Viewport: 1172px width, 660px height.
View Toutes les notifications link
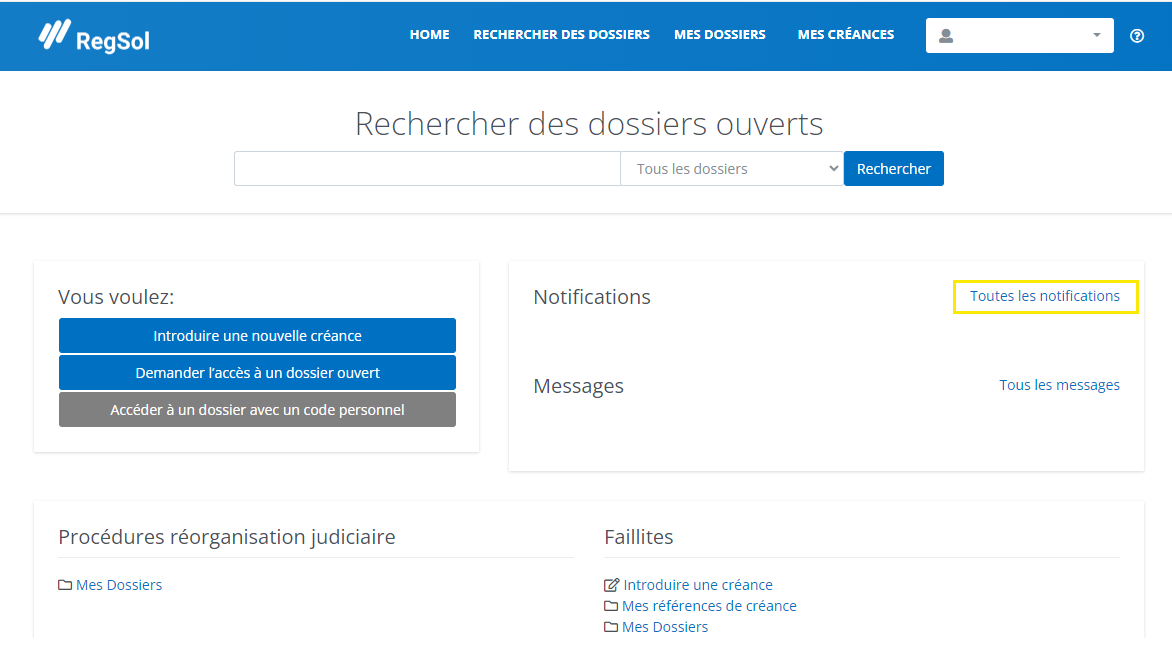coord(1045,296)
